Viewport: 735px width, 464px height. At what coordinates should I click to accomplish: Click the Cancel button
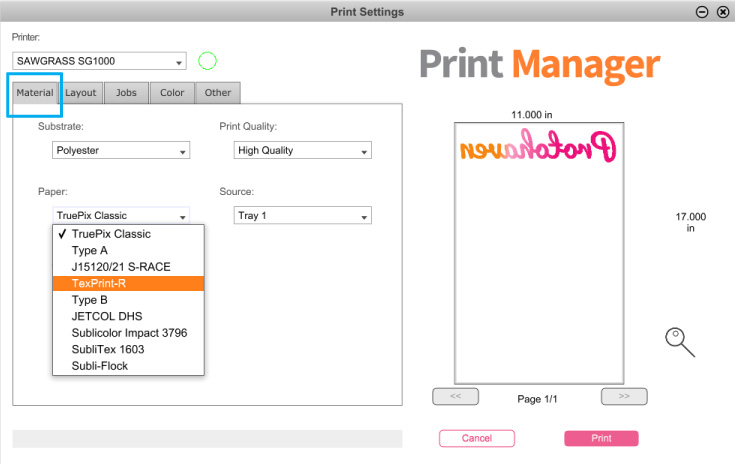click(x=477, y=438)
